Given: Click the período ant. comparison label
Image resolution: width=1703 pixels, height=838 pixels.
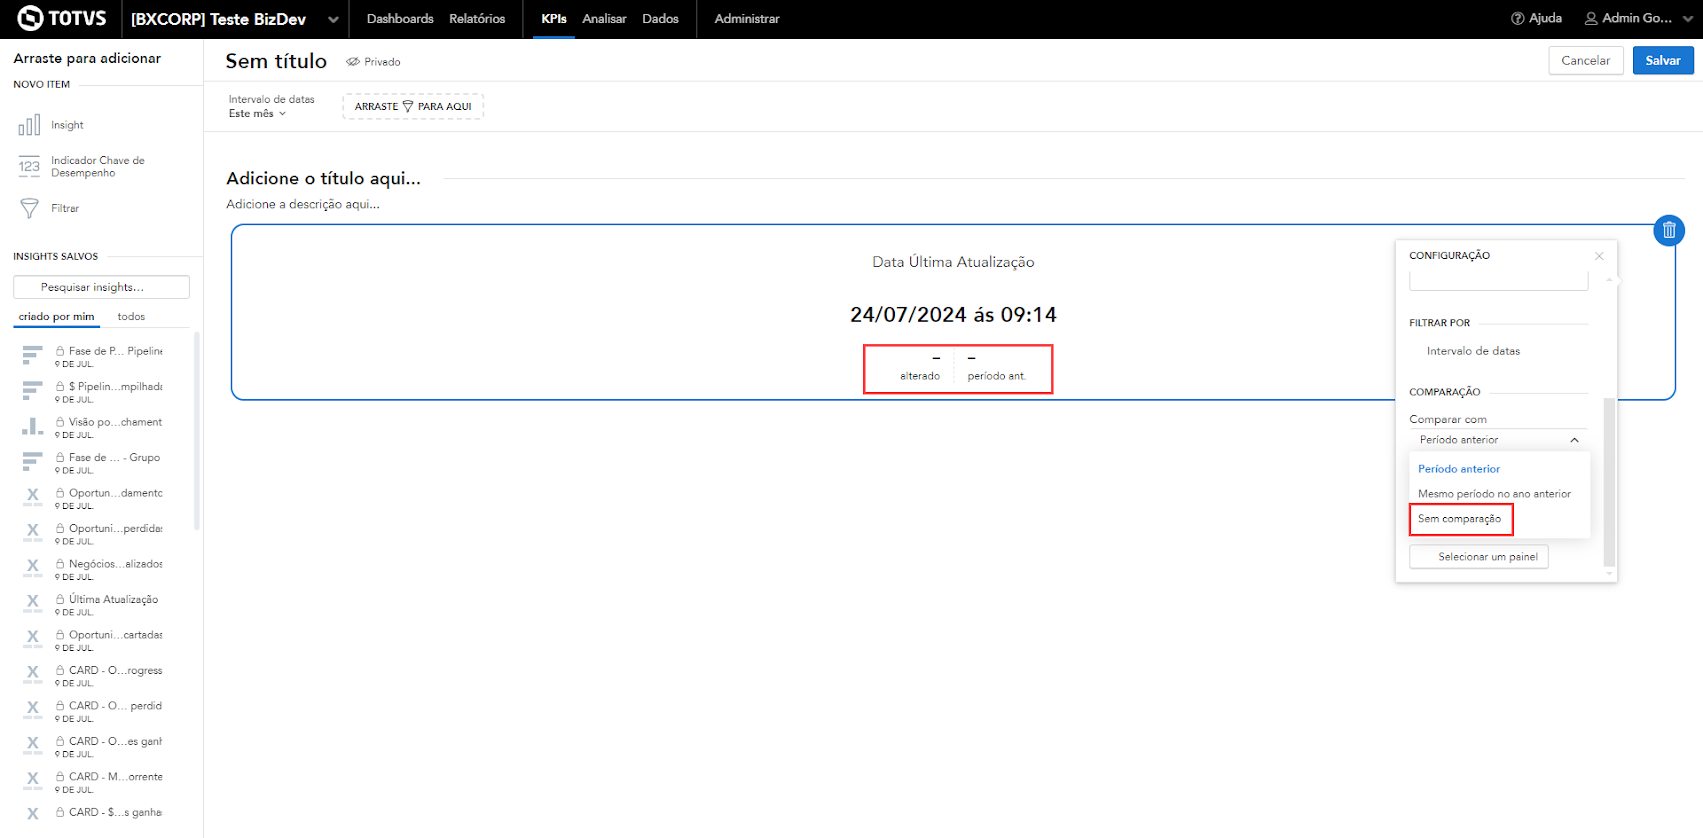Looking at the screenshot, I should pos(997,376).
